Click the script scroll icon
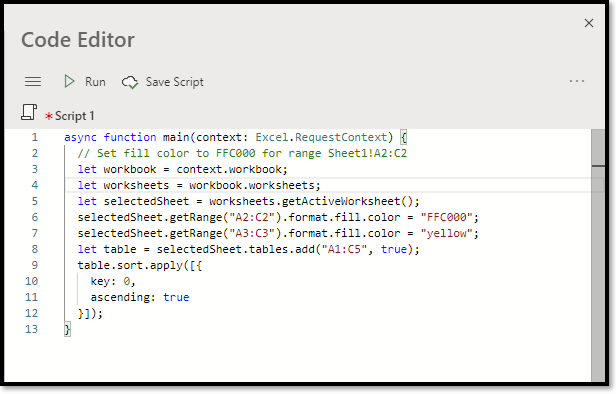 29,112
